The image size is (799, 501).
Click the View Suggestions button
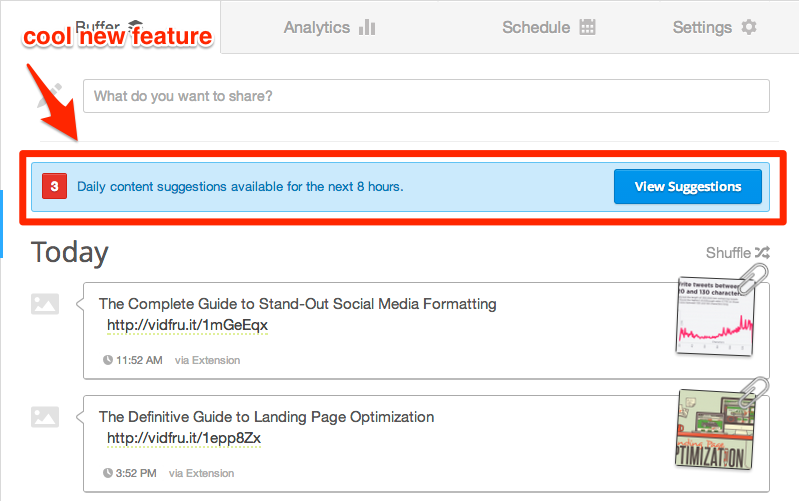[x=687, y=187]
